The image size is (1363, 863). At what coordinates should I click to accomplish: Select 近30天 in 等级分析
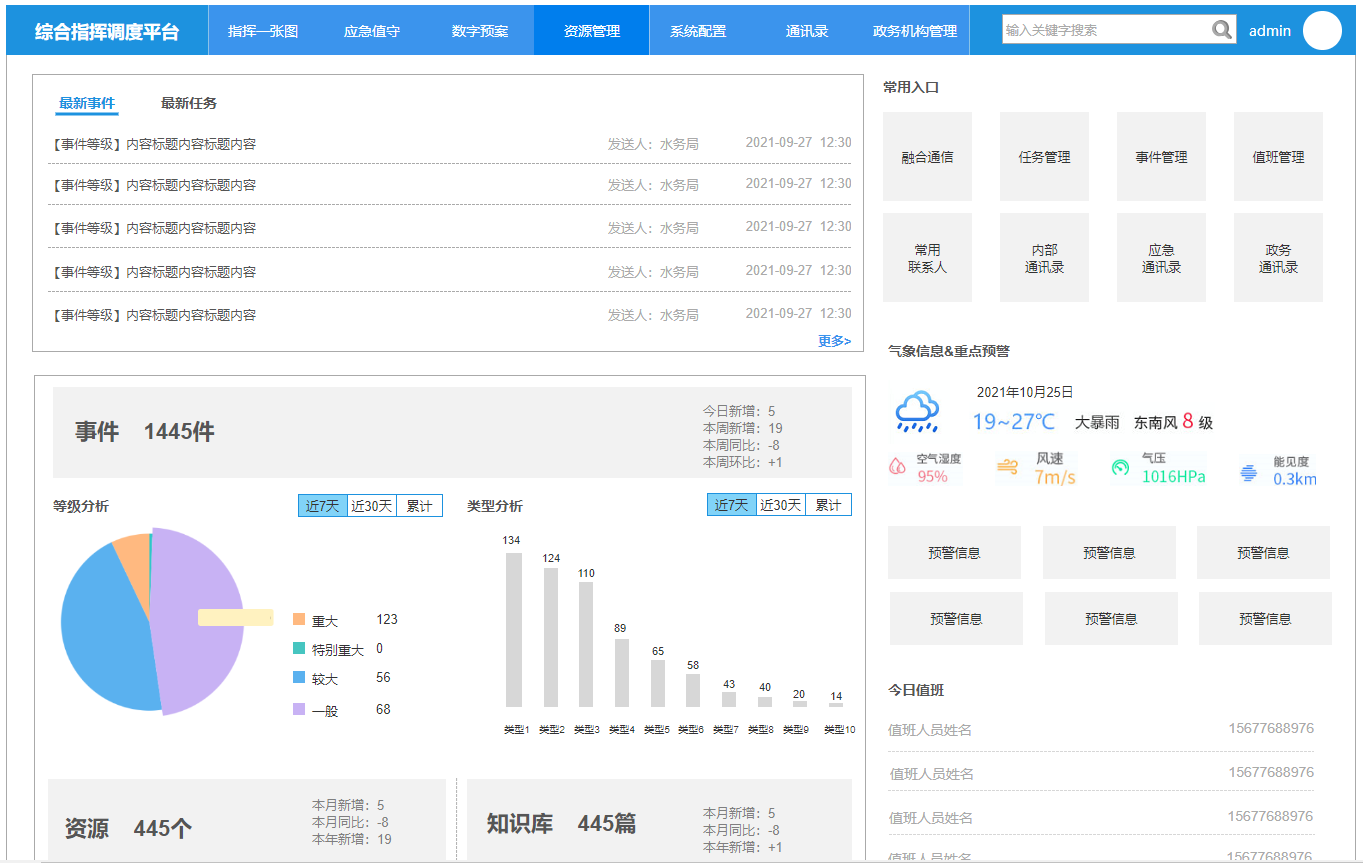372,505
